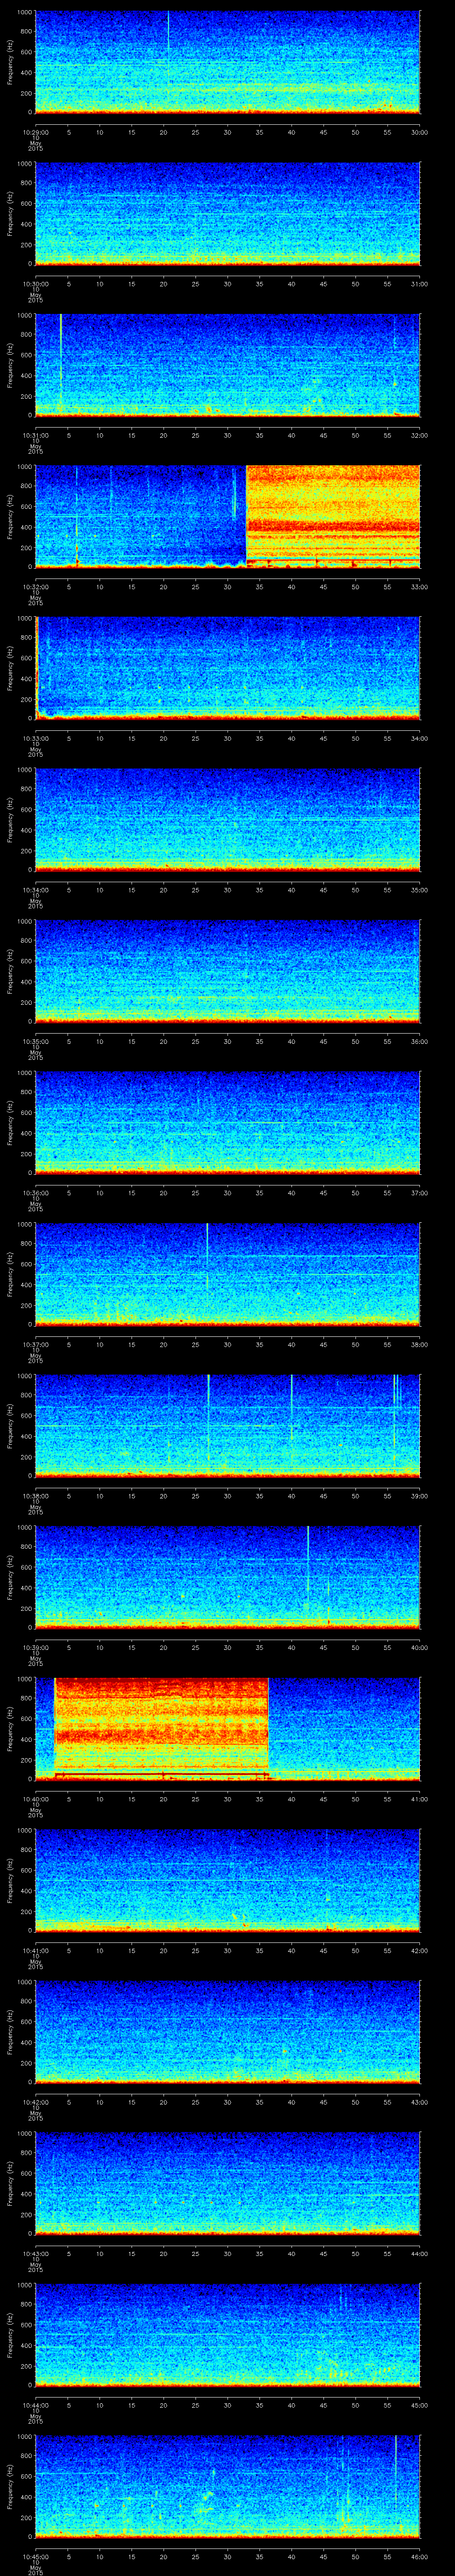Screen dimensions: 455x2576
Task: Click the 10:30:00 start time label
Action: (x=35, y=284)
